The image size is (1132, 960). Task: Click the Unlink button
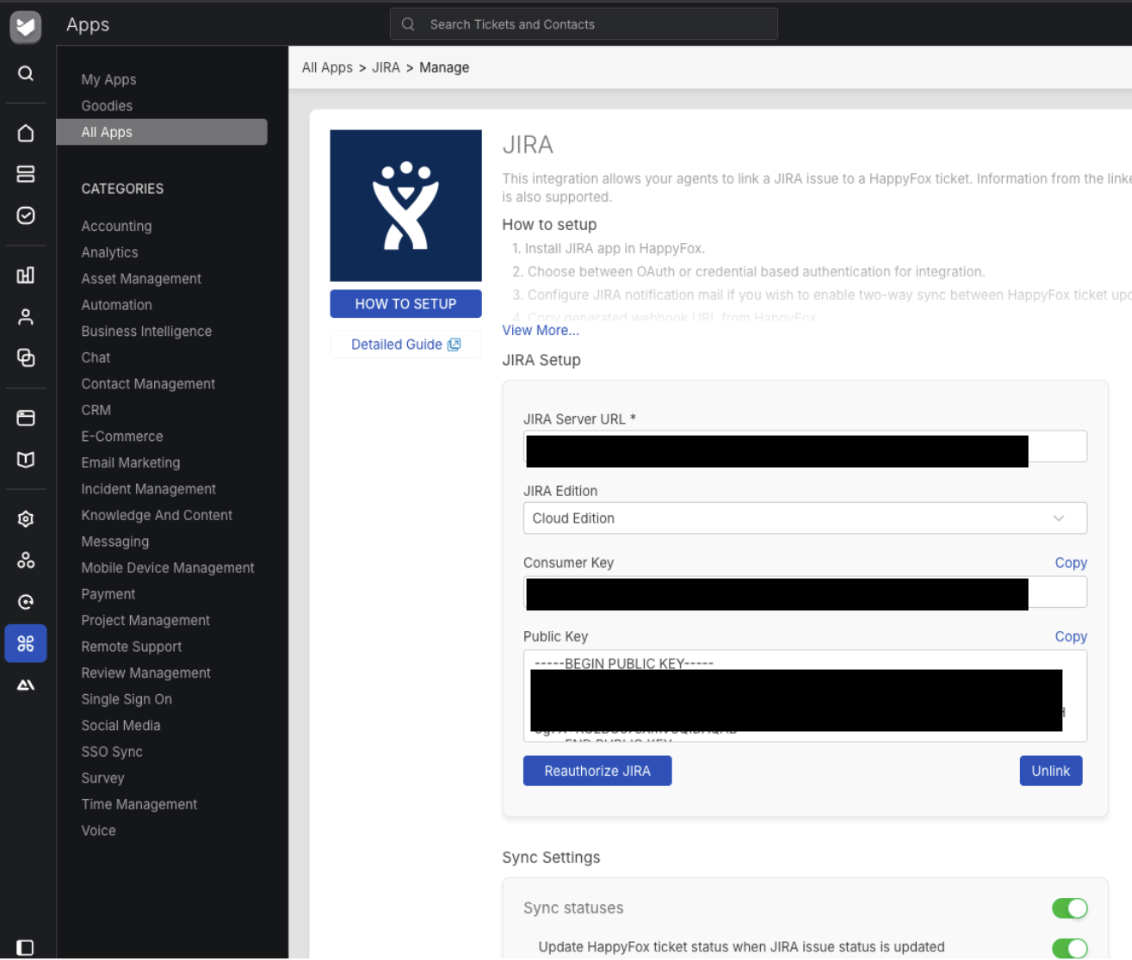click(1050, 771)
